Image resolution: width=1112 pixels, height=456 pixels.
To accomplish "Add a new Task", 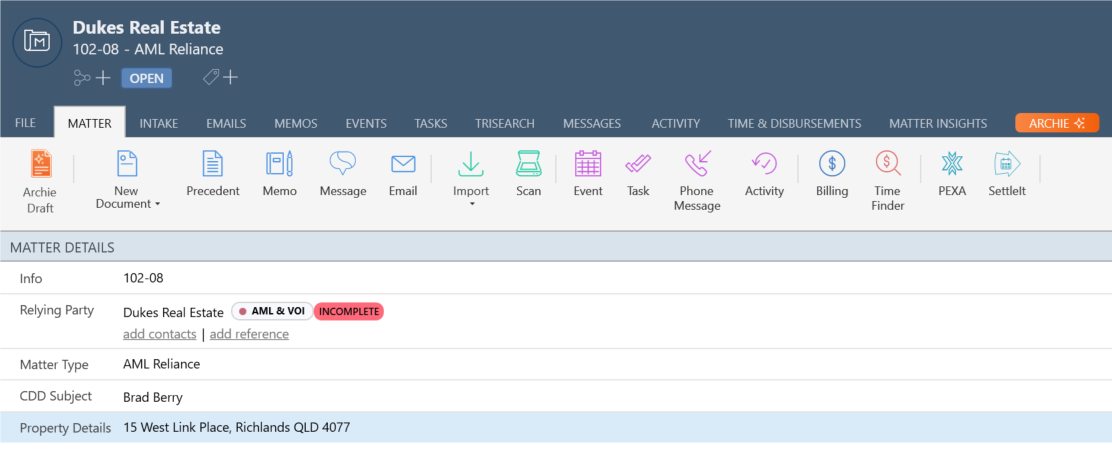I will click(638, 174).
